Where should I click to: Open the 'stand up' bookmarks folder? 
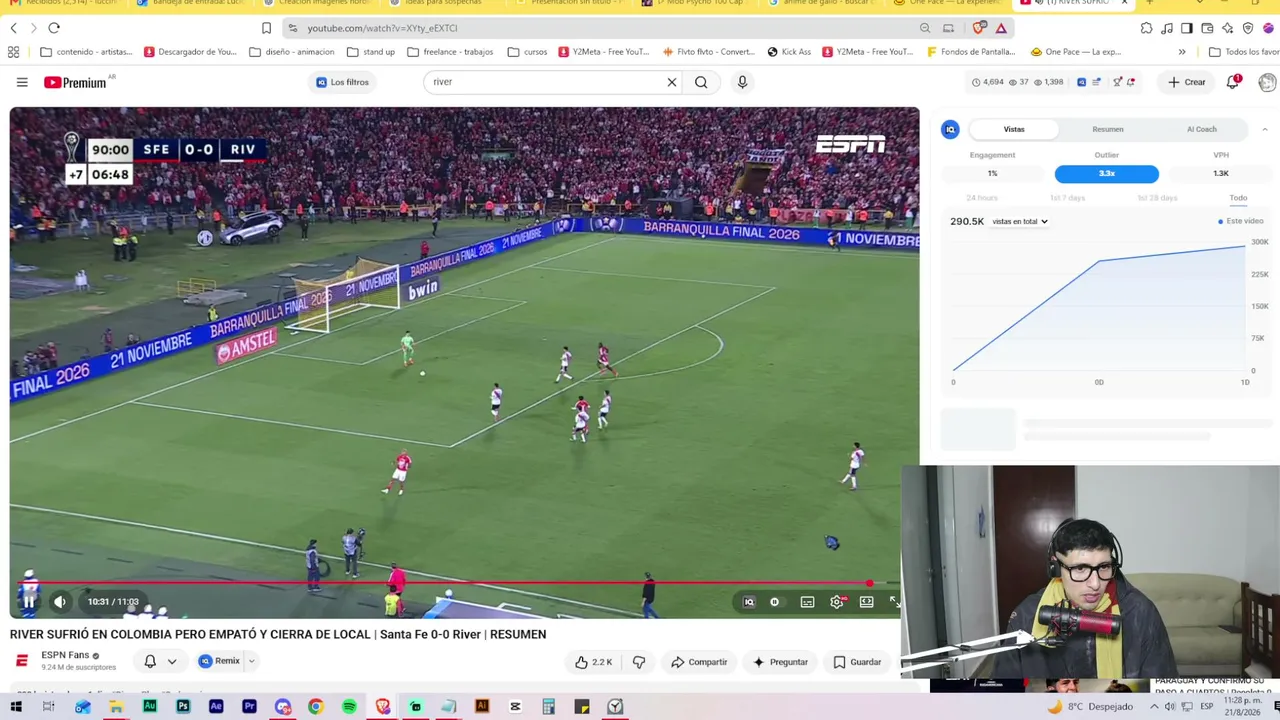371,52
